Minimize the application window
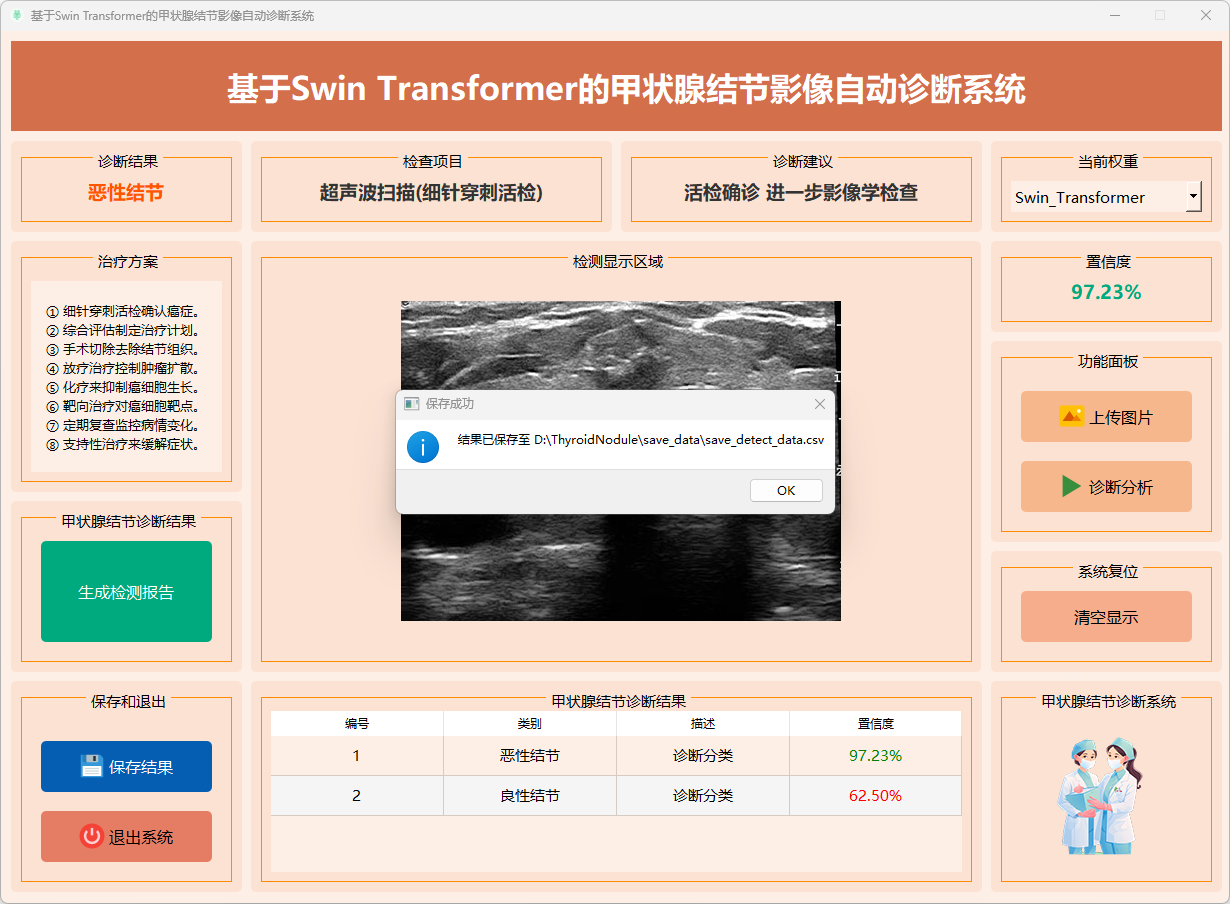The width and height of the screenshot is (1230, 904). (1115, 16)
